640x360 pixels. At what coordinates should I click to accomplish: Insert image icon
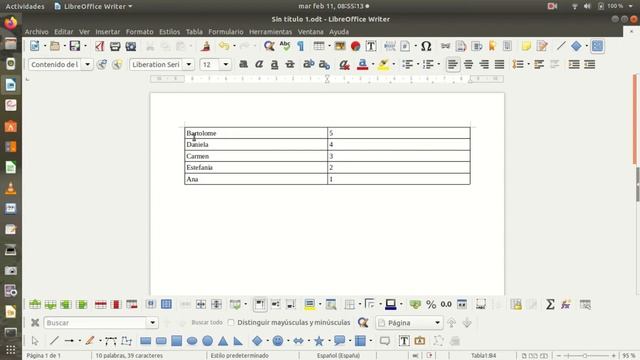340,46
